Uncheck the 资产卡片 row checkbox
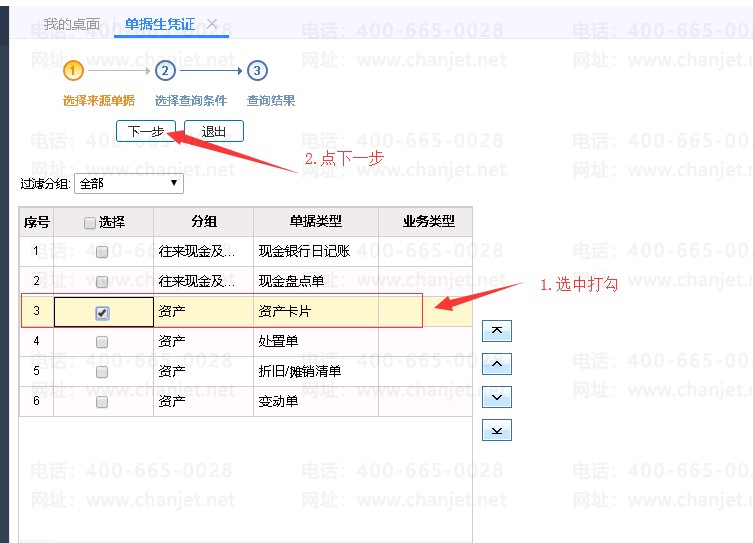The image size is (753, 543). pos(102,313)
